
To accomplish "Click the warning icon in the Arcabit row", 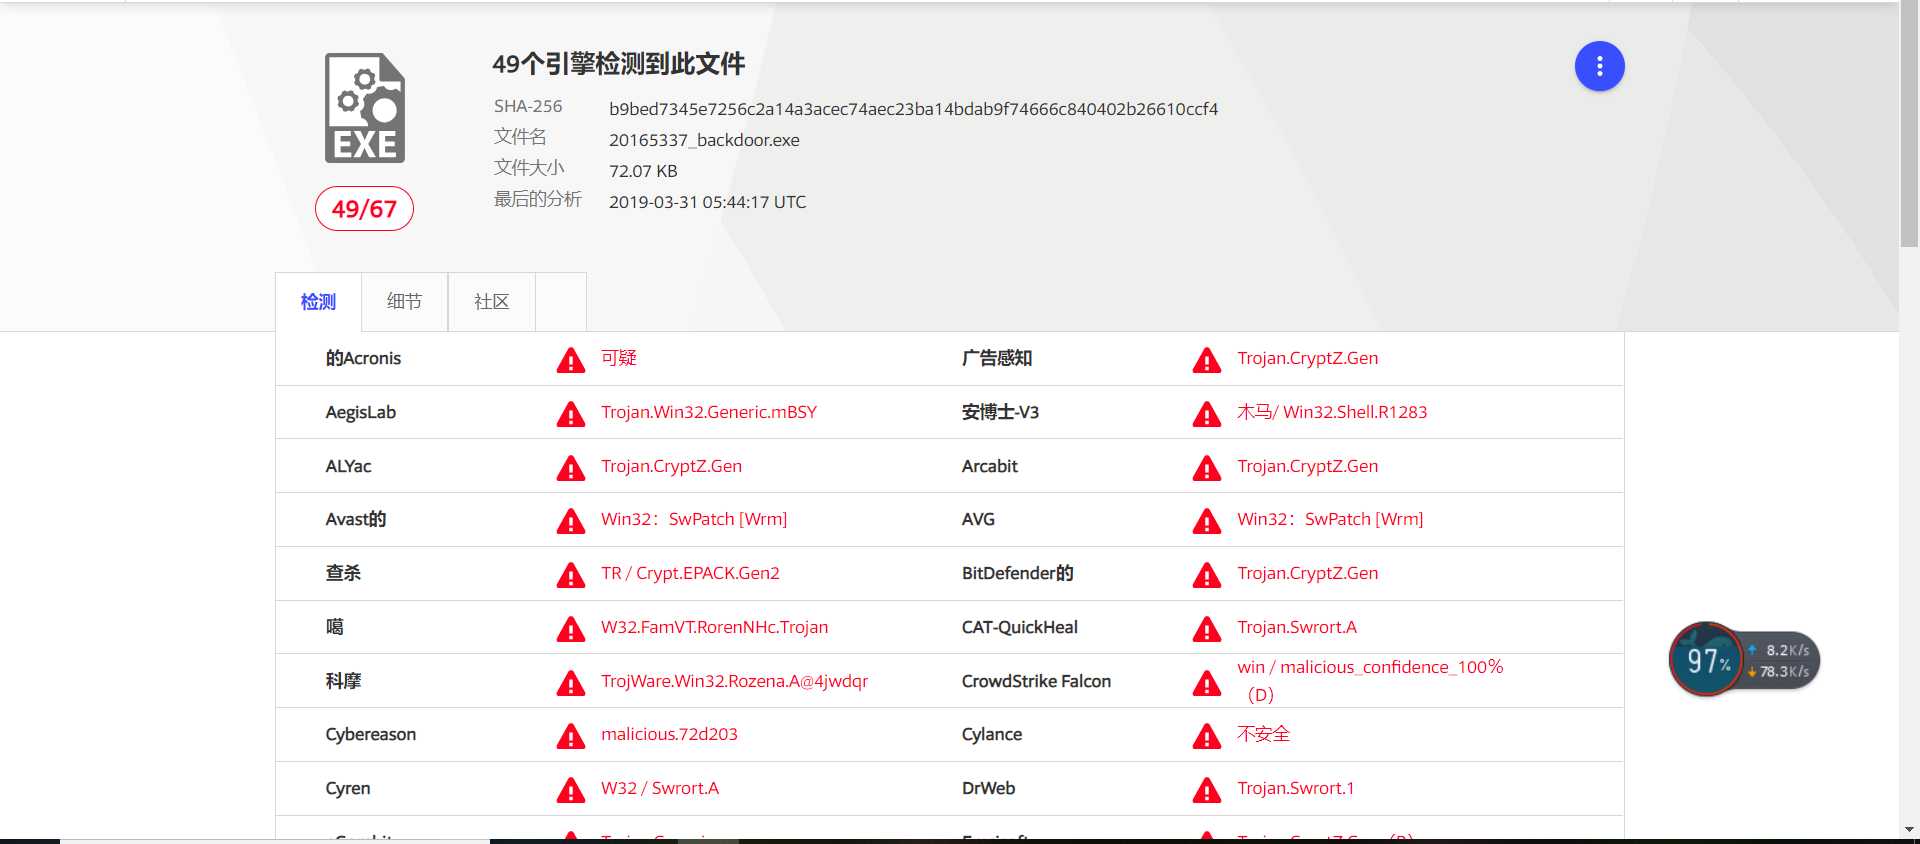I will coord(1207,468).
